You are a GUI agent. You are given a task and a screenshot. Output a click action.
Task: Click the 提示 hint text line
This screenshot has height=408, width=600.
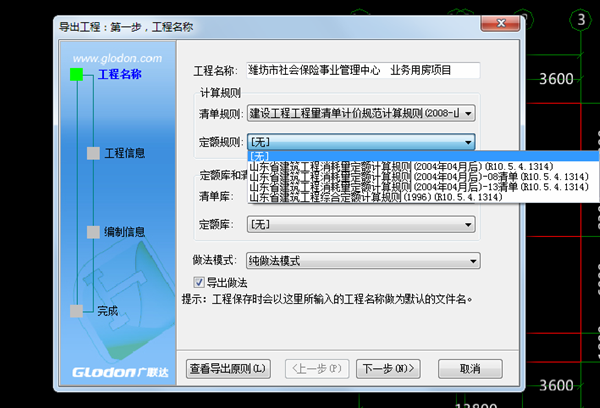(328, 299)
